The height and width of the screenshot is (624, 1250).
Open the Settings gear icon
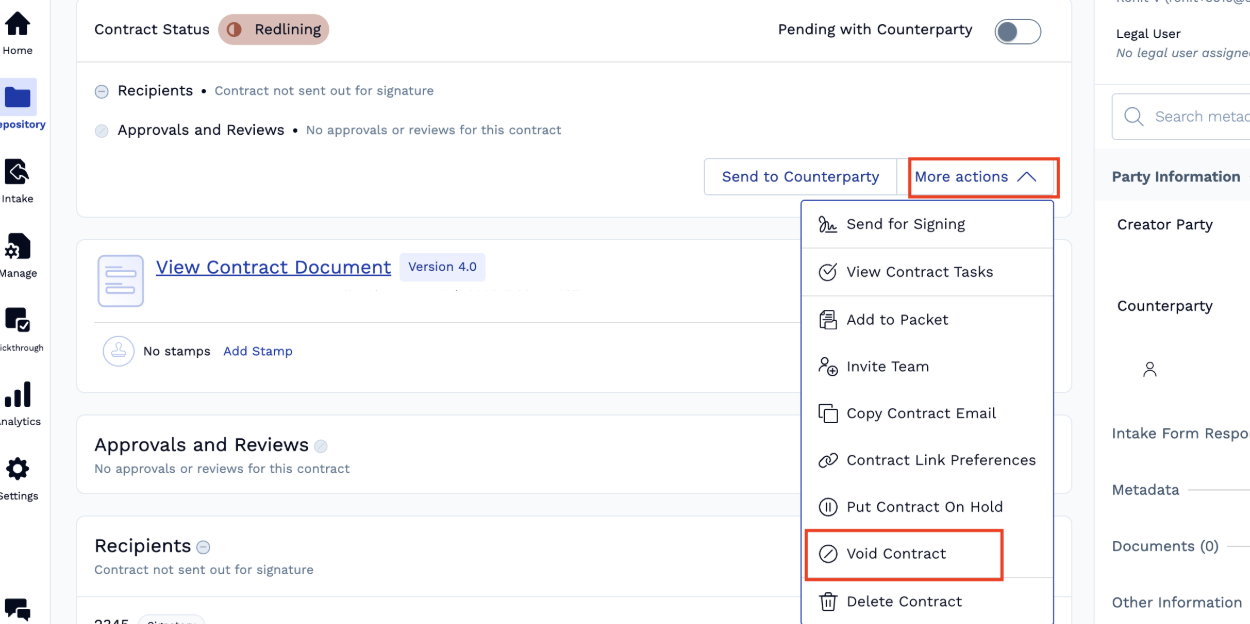pos(18,469)
